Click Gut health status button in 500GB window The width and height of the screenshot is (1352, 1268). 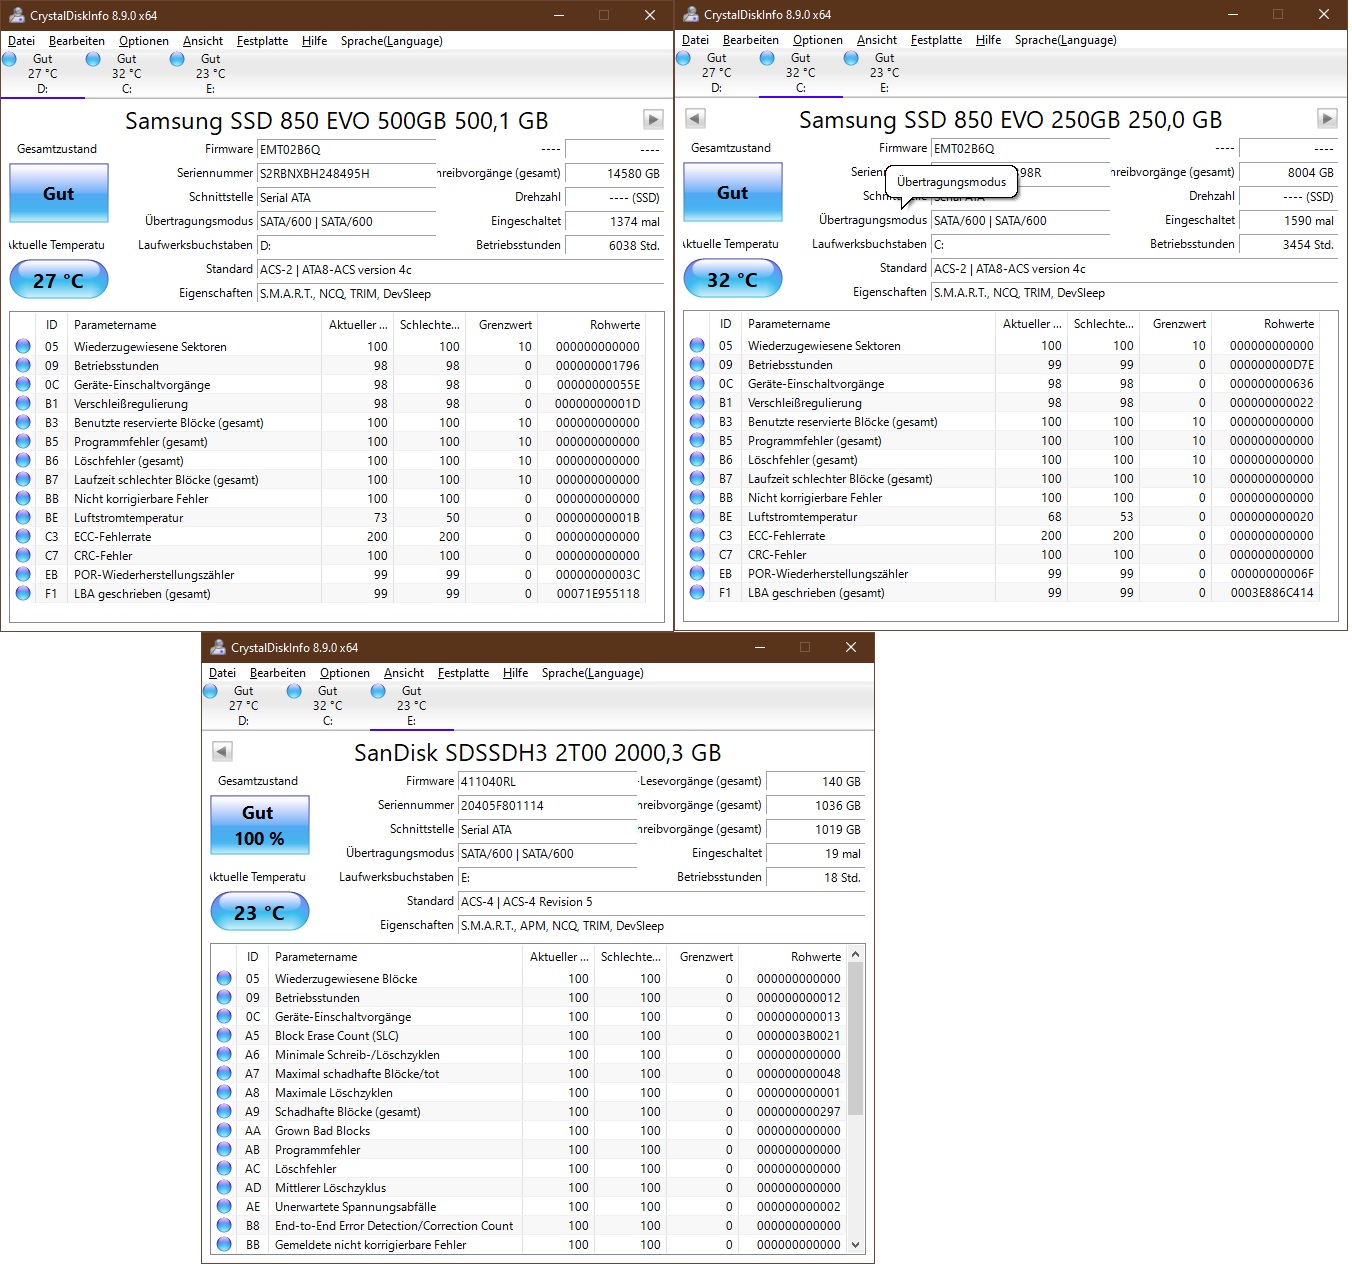click(59, 193)
